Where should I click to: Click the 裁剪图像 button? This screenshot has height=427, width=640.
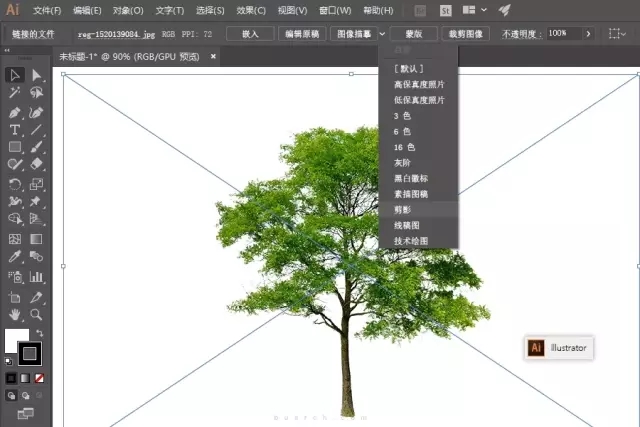[x=464, y=34]
